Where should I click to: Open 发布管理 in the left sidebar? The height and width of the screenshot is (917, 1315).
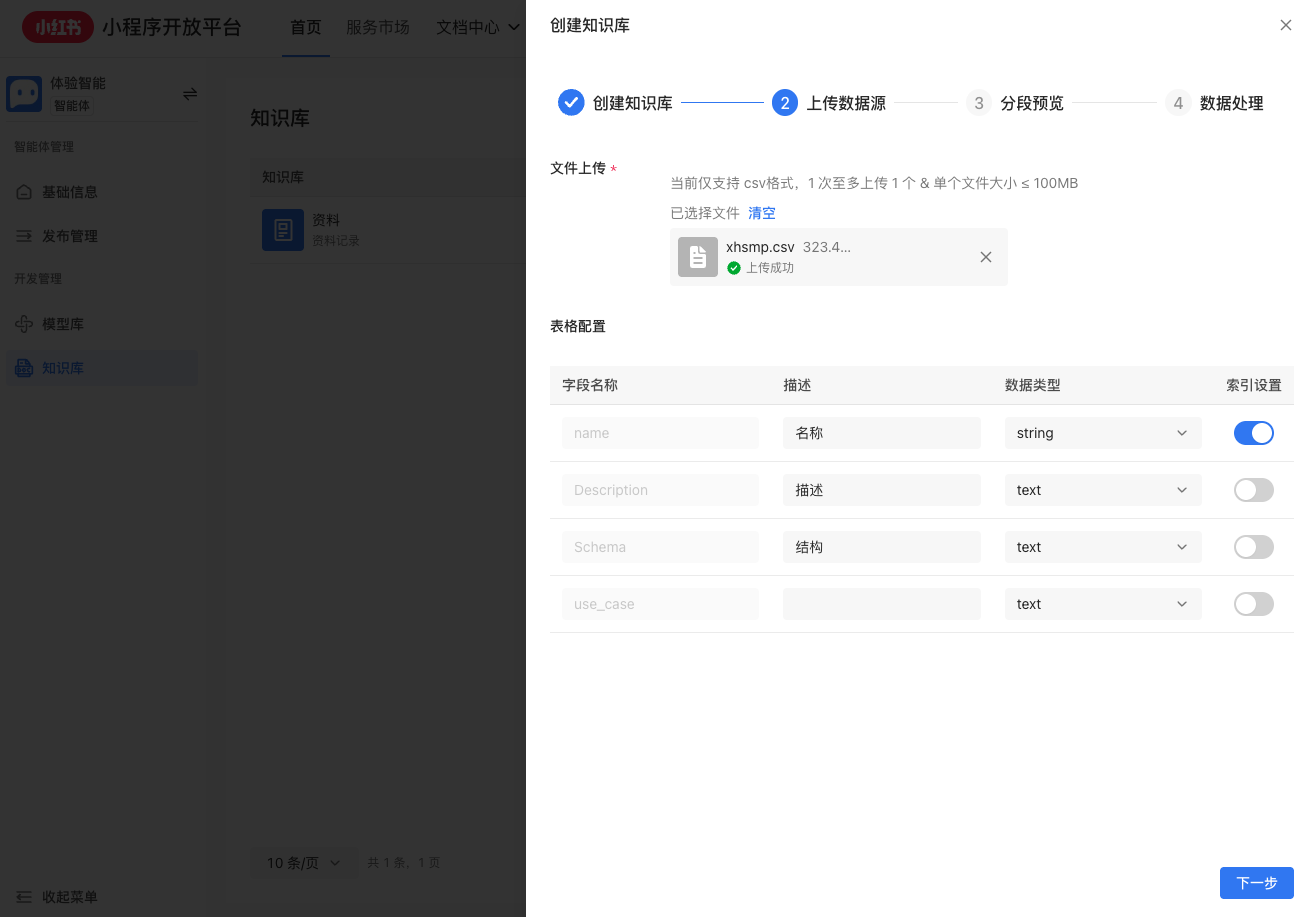(x=62, y=235)
